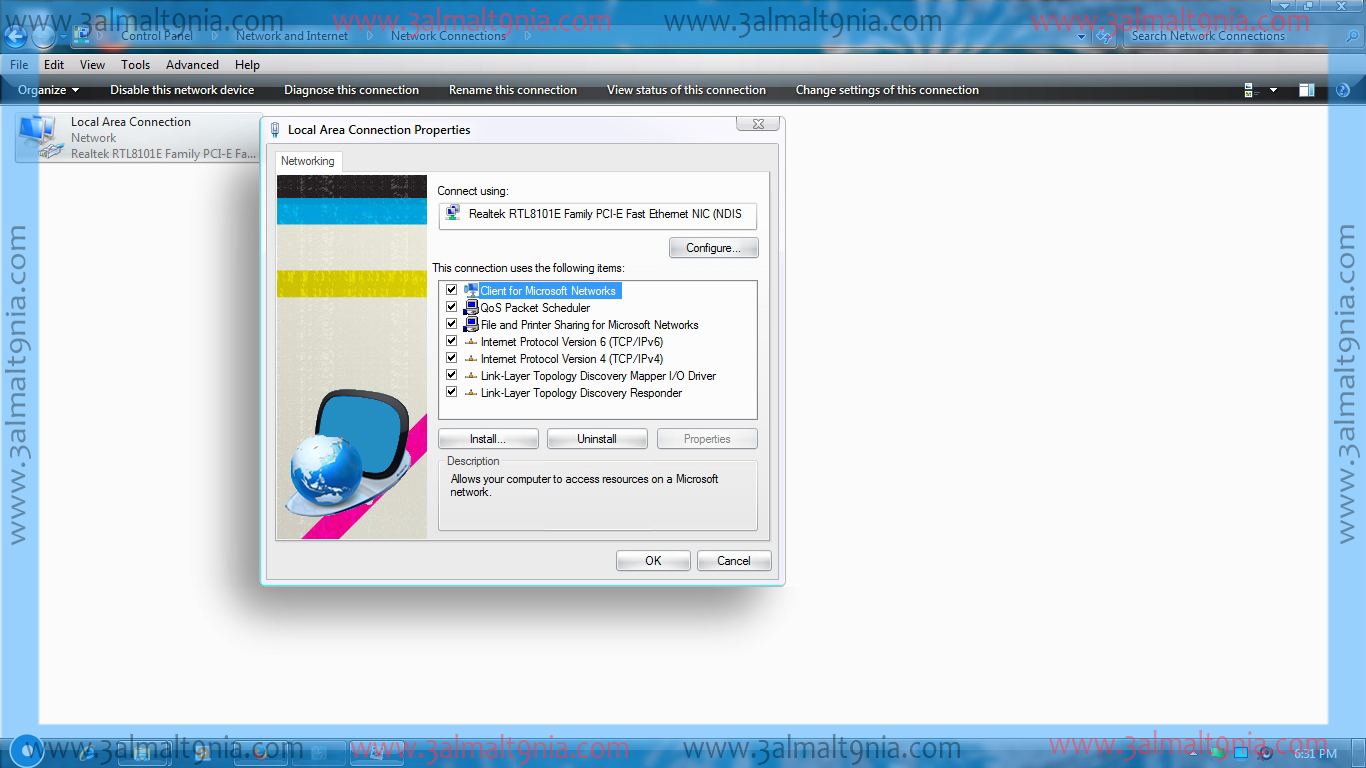Click the Change your view icon
The width and height of the screenshot is (1366, 768).
tap(1251, 90)
